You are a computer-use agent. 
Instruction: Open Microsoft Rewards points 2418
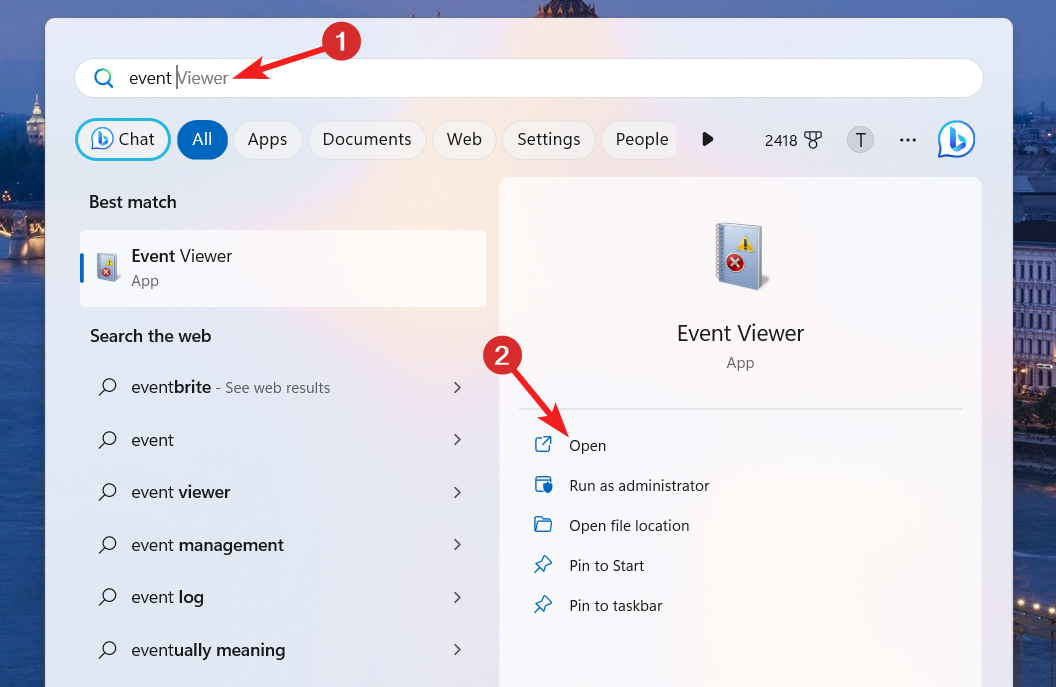point(793,140)
